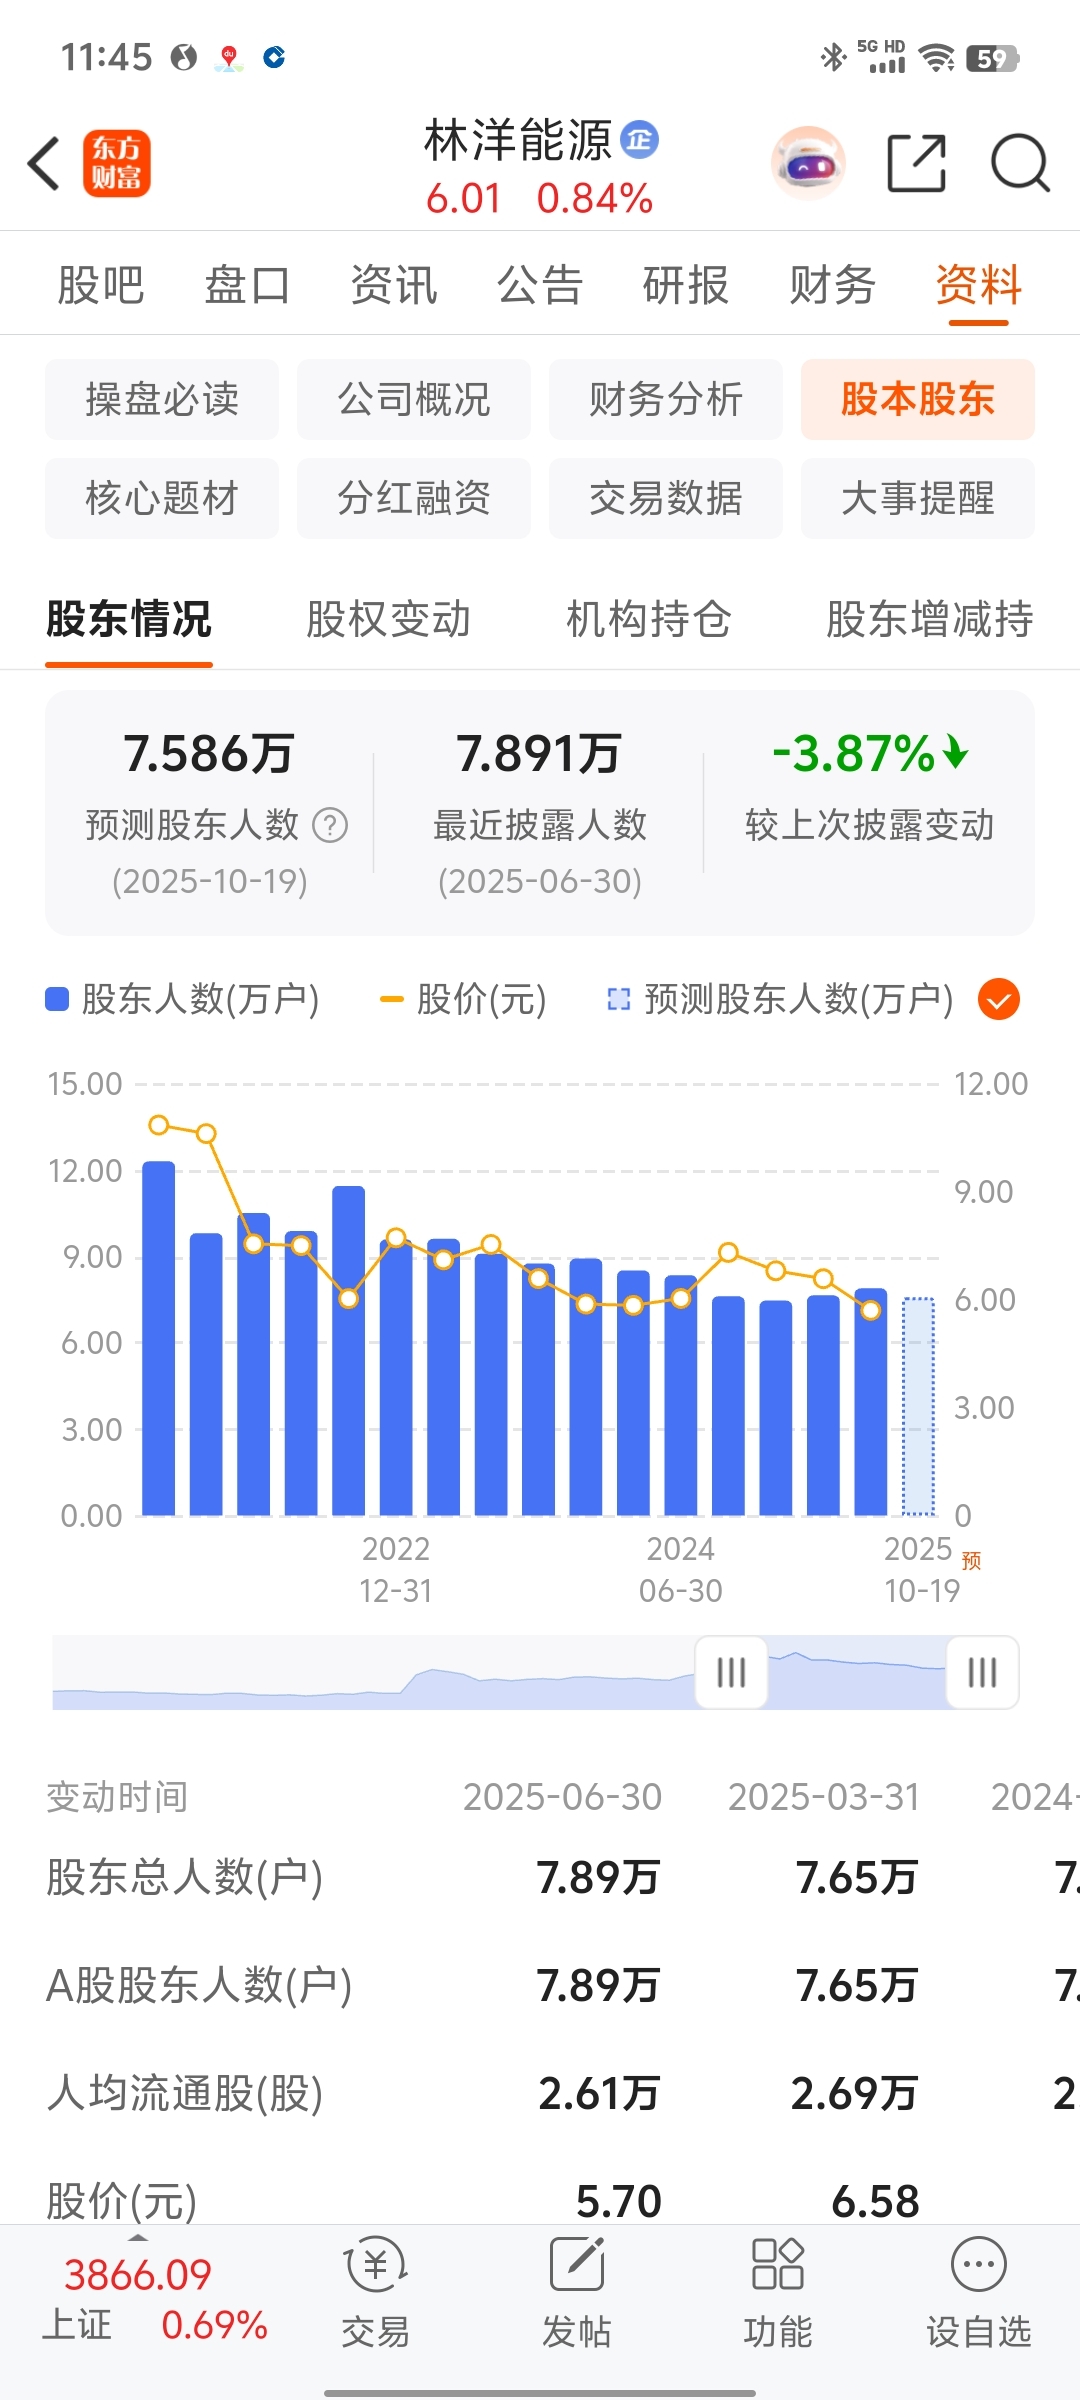This screenshot has height=2400, width=1080.
Task: Switch to the 公告 tab
Action: [x=540, y=285]
